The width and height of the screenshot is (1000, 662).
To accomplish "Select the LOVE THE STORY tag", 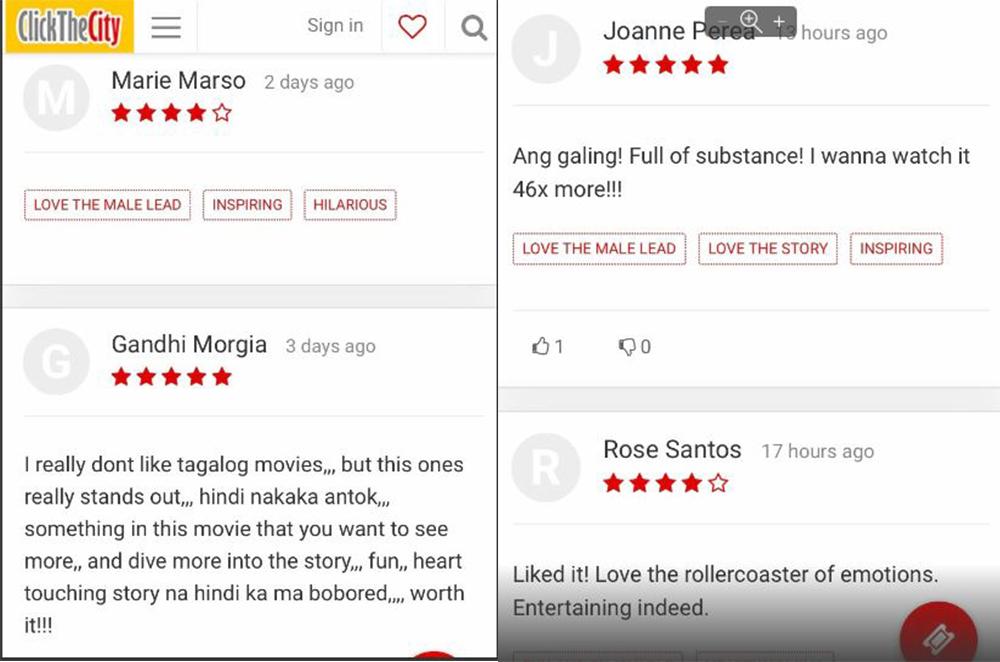I will point(768,249).
